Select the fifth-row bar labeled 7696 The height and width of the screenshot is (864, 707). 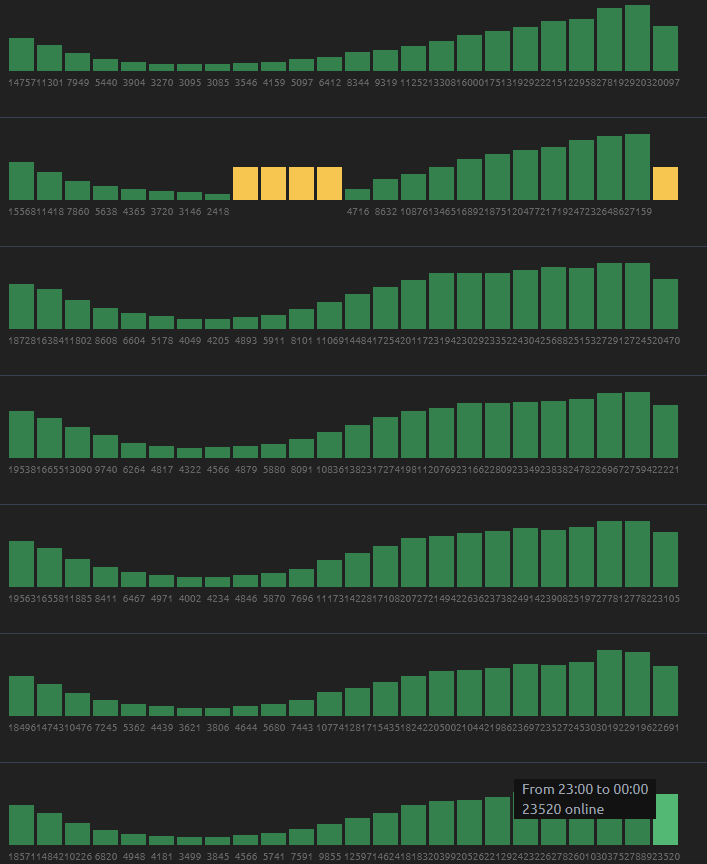click(301, 578)
